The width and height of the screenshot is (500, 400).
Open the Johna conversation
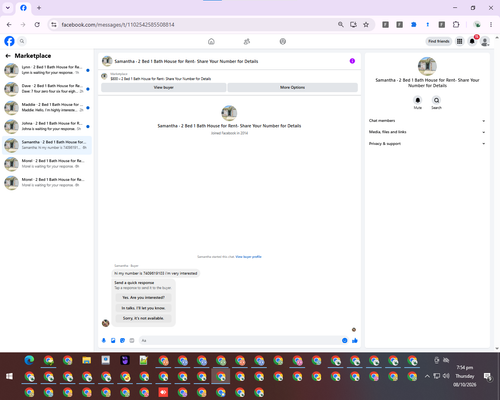click(x=47, y=126)
